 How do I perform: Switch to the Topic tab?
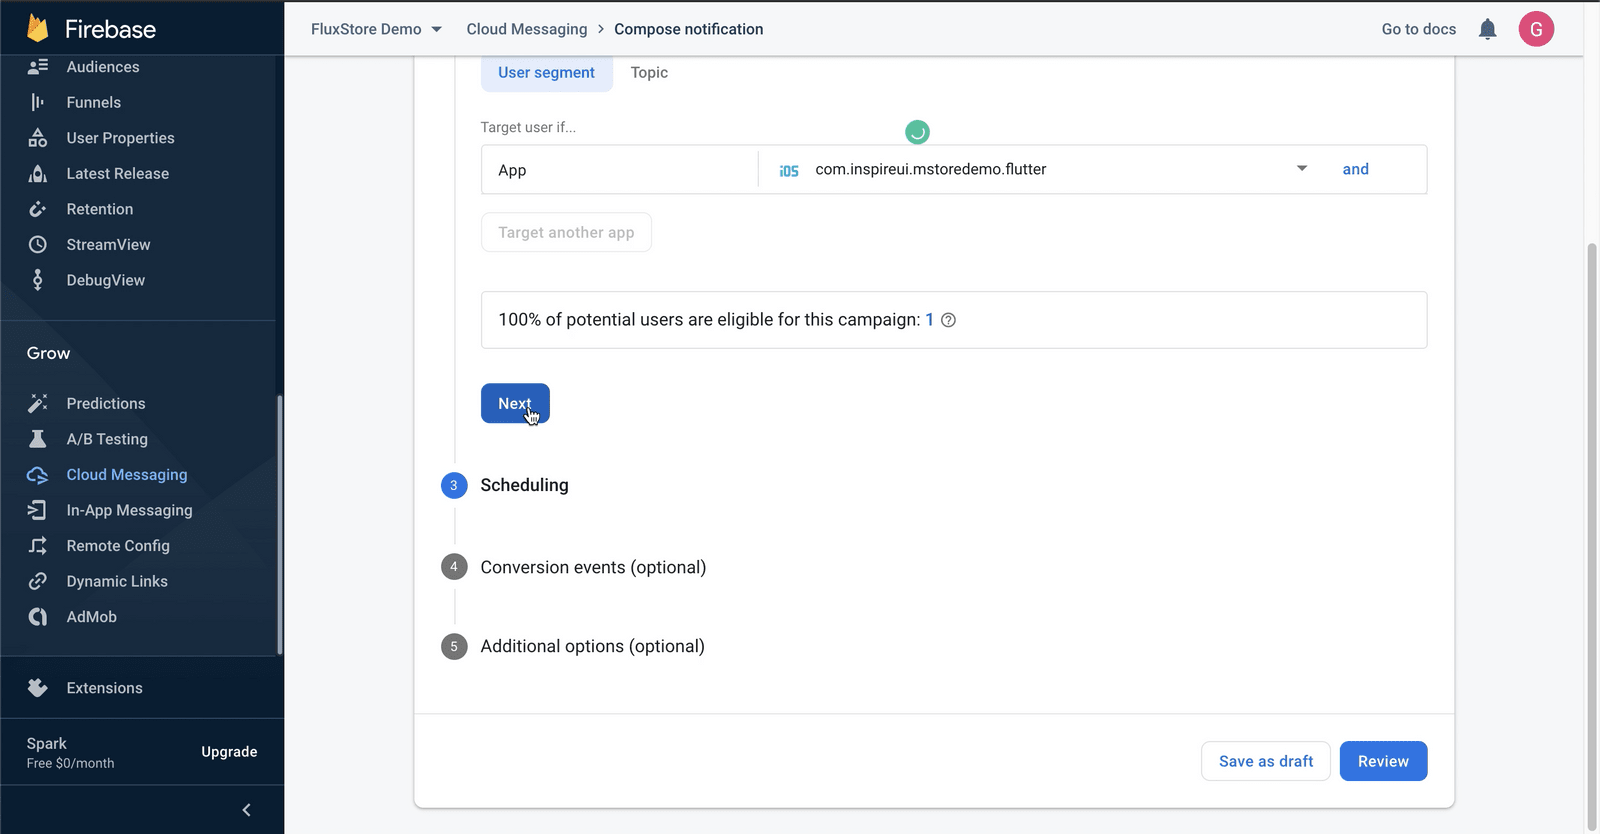pos(649,72)
